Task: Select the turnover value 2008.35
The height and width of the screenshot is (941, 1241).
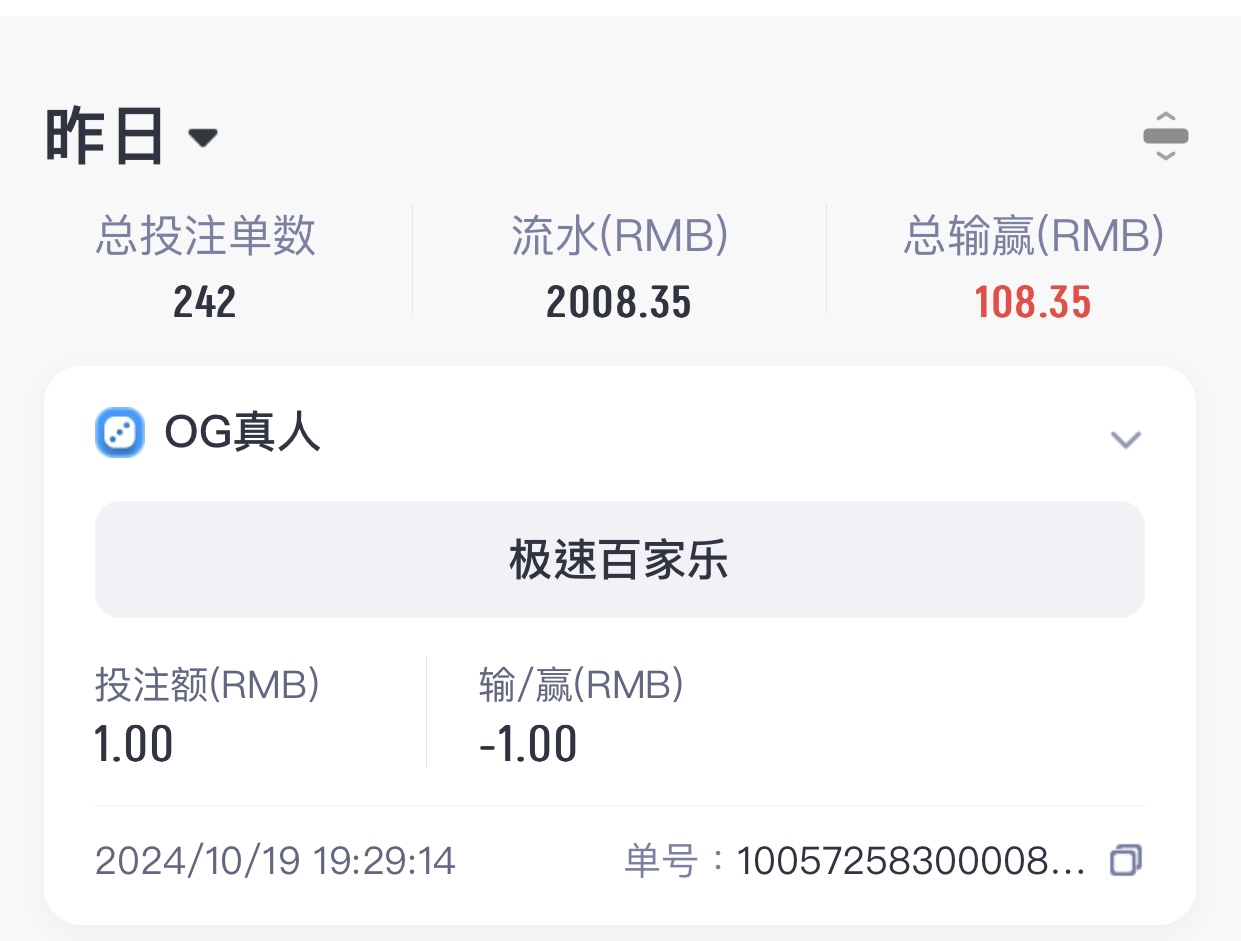Action: click(619, 301)
